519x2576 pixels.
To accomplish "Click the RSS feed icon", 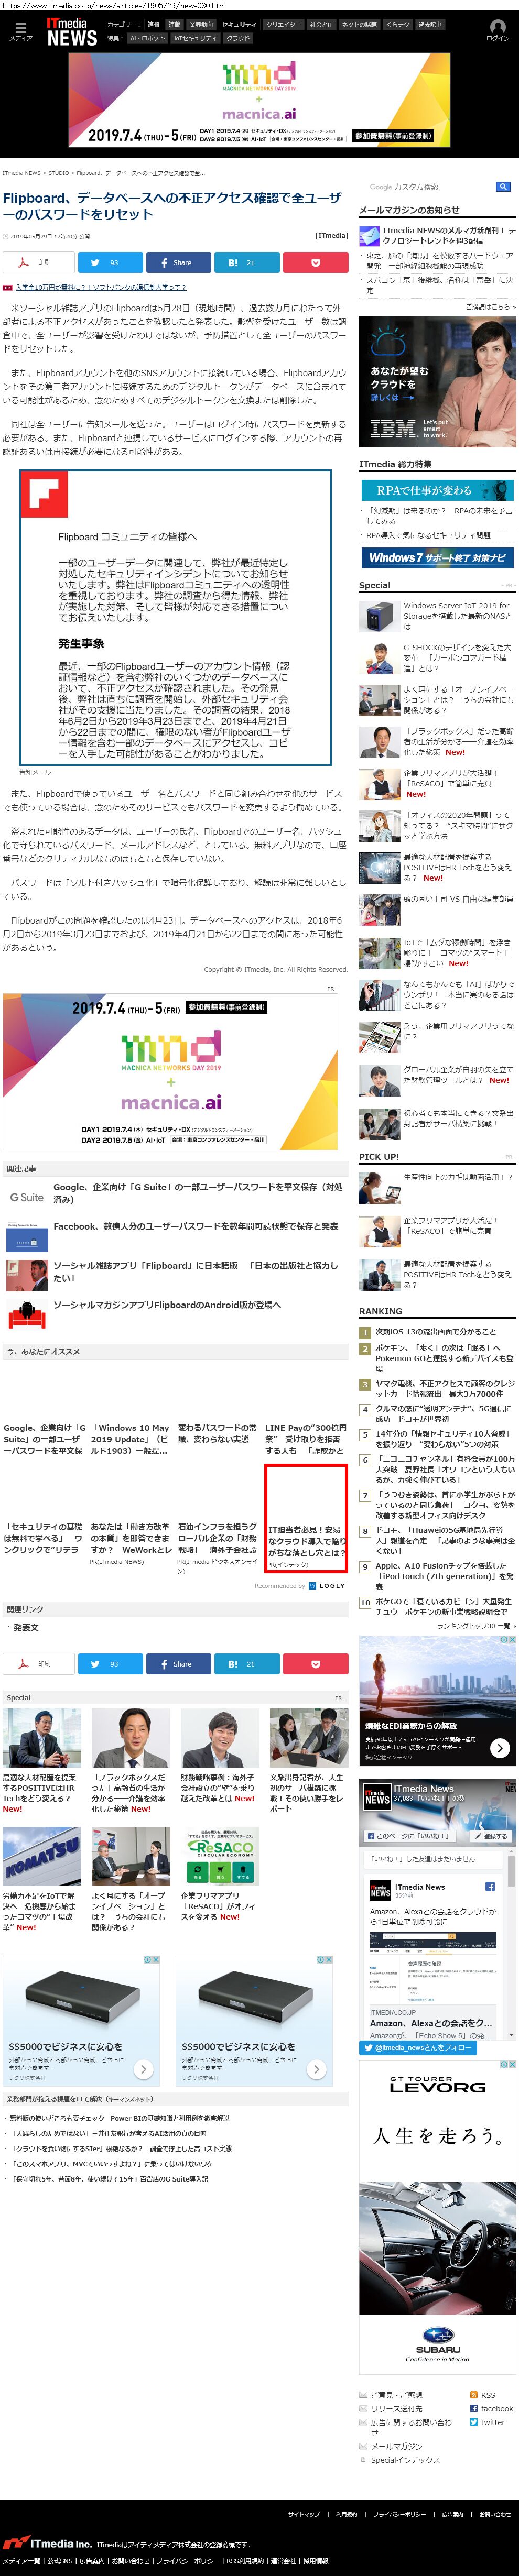I will 474,2395.
